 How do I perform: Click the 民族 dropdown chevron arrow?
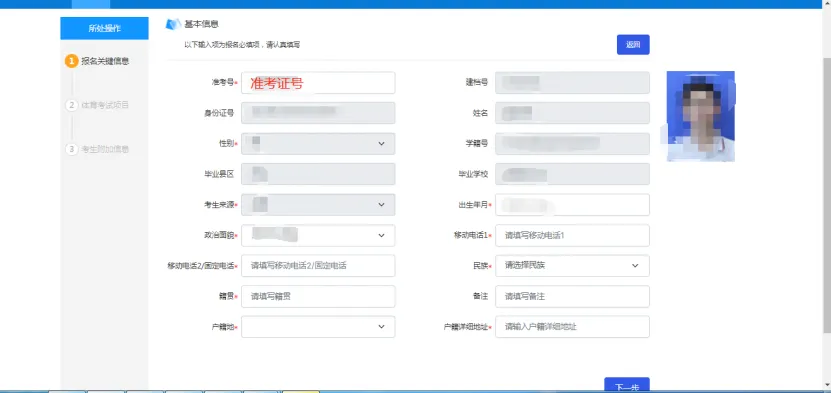tap(635, 266)
